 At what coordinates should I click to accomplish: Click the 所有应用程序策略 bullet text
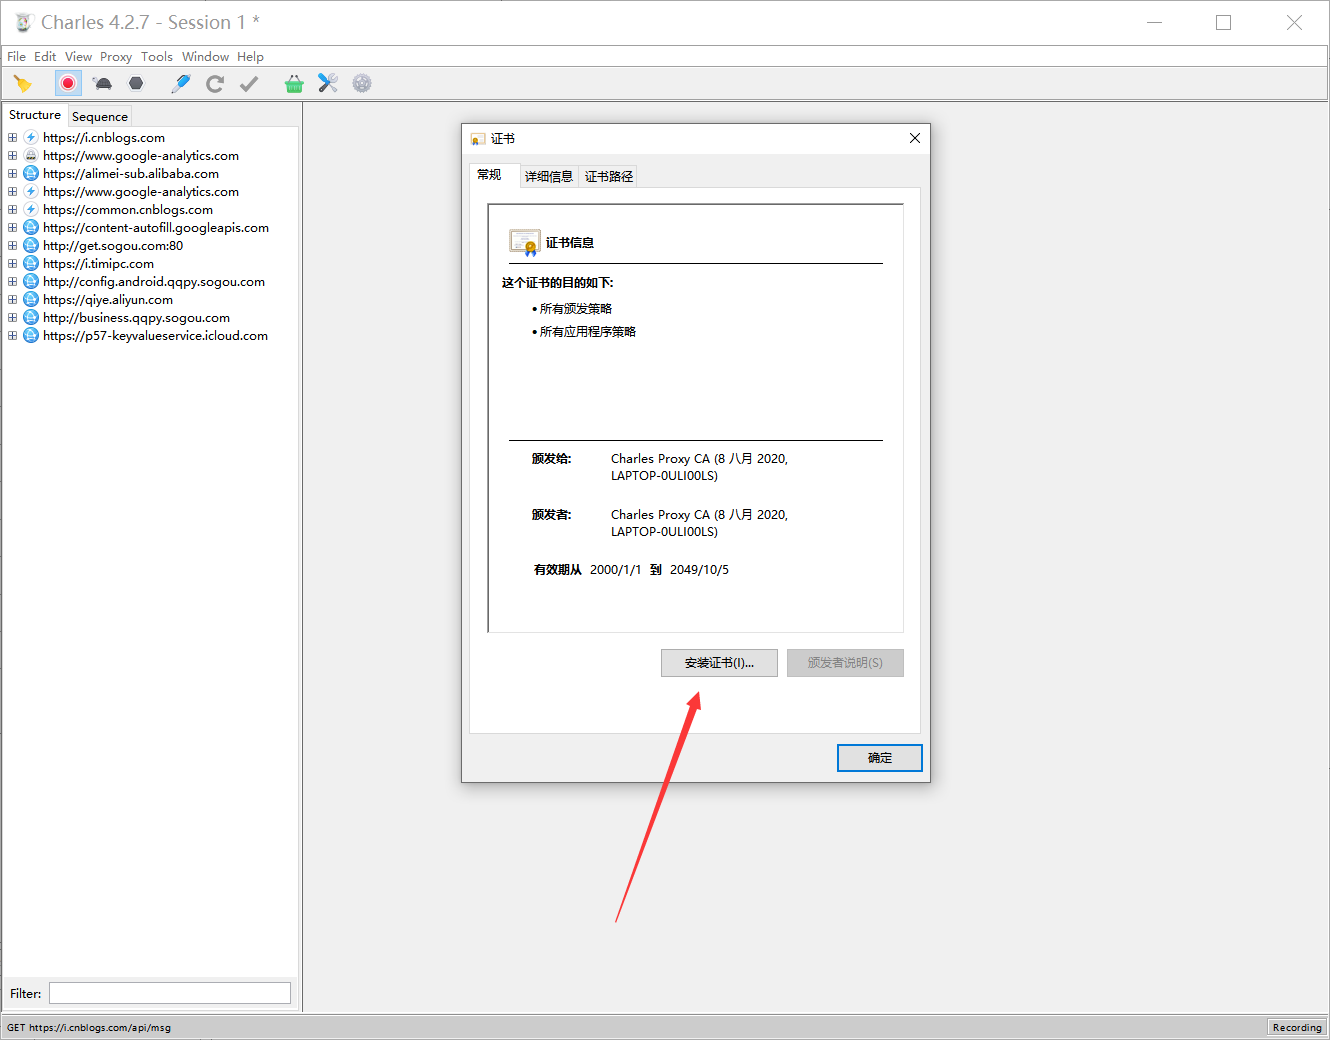pyautogui.click(x=587, y=332)
